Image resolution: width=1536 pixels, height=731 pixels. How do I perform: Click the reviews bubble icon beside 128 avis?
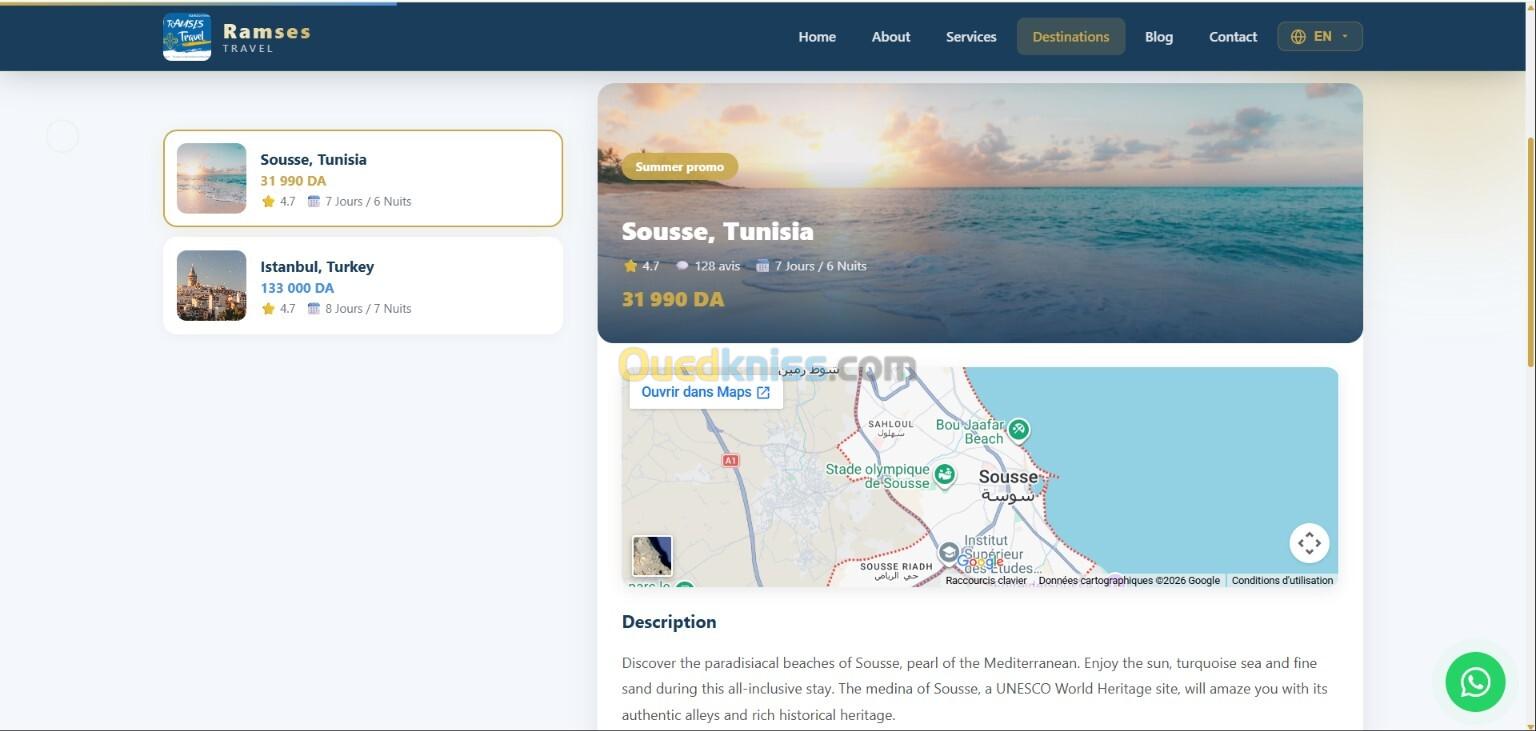click(x=682, y=266)
